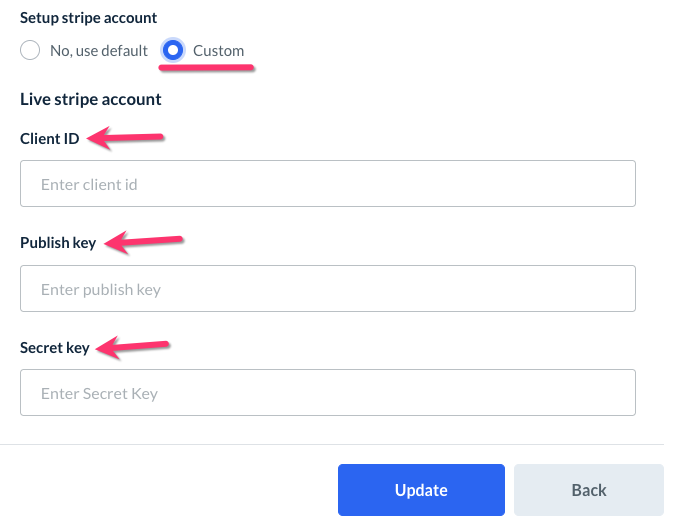Click the "No, use default" label text

99,50
